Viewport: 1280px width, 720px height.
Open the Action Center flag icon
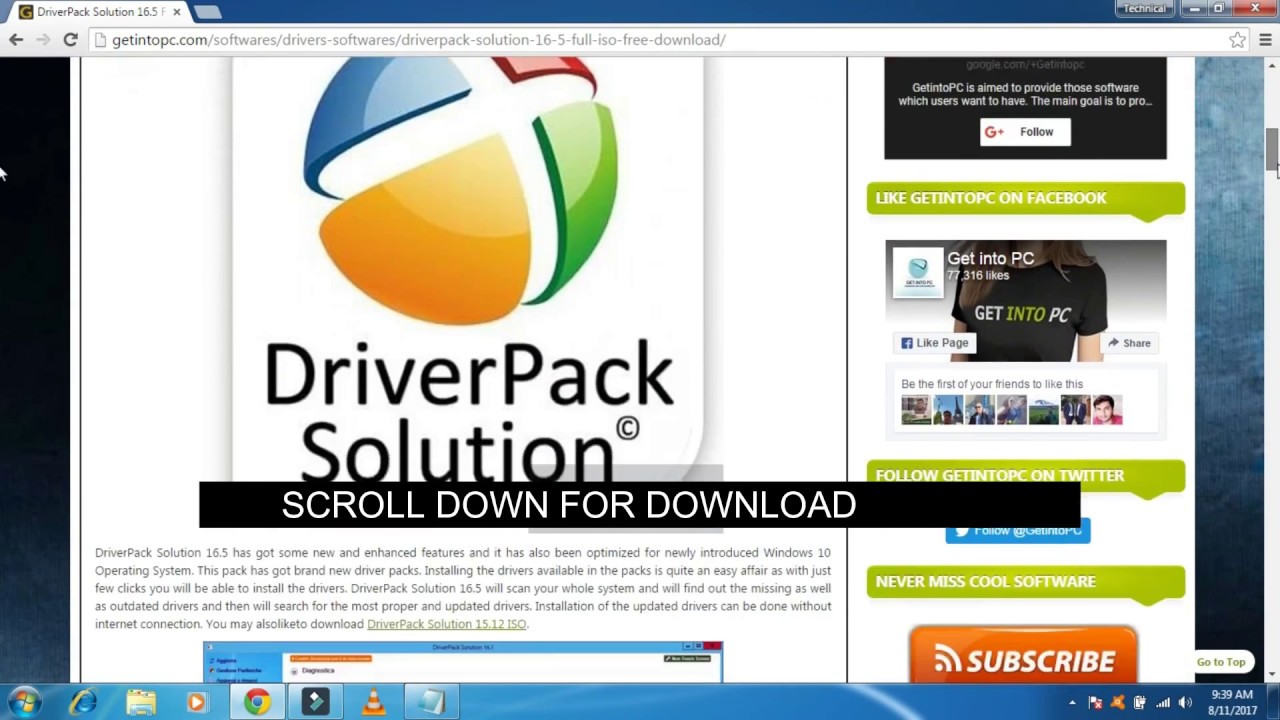[x=1095, y=703]
